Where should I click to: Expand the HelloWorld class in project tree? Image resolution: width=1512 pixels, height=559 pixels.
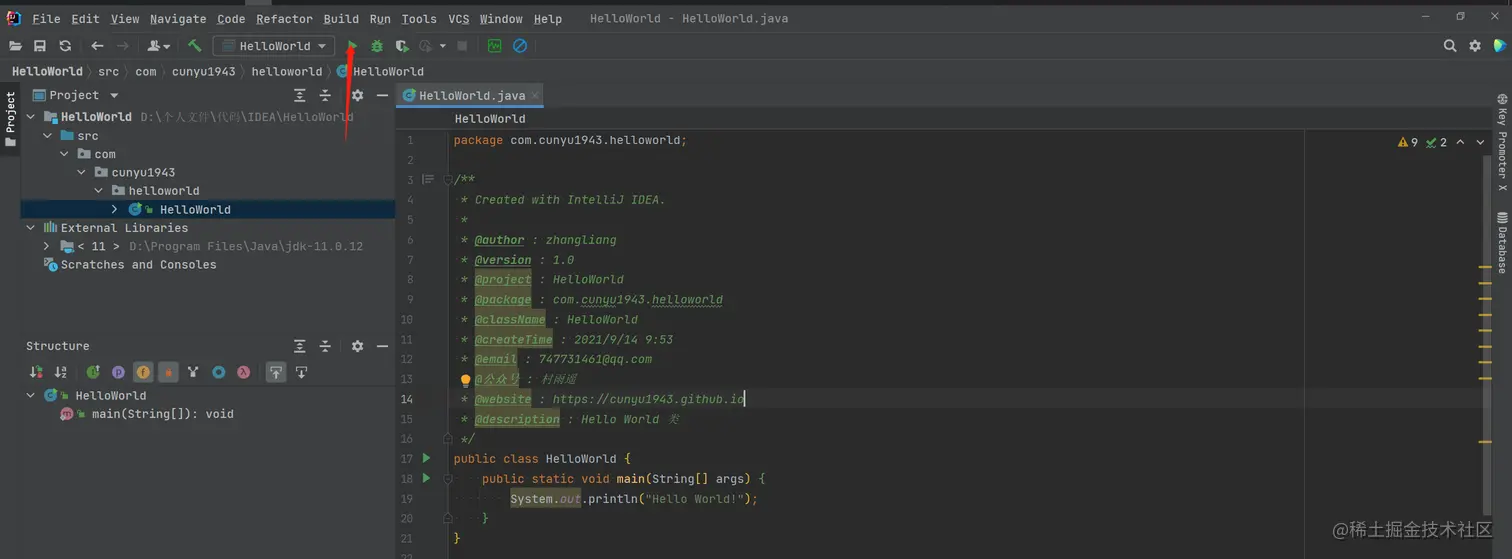click(115, 210)
